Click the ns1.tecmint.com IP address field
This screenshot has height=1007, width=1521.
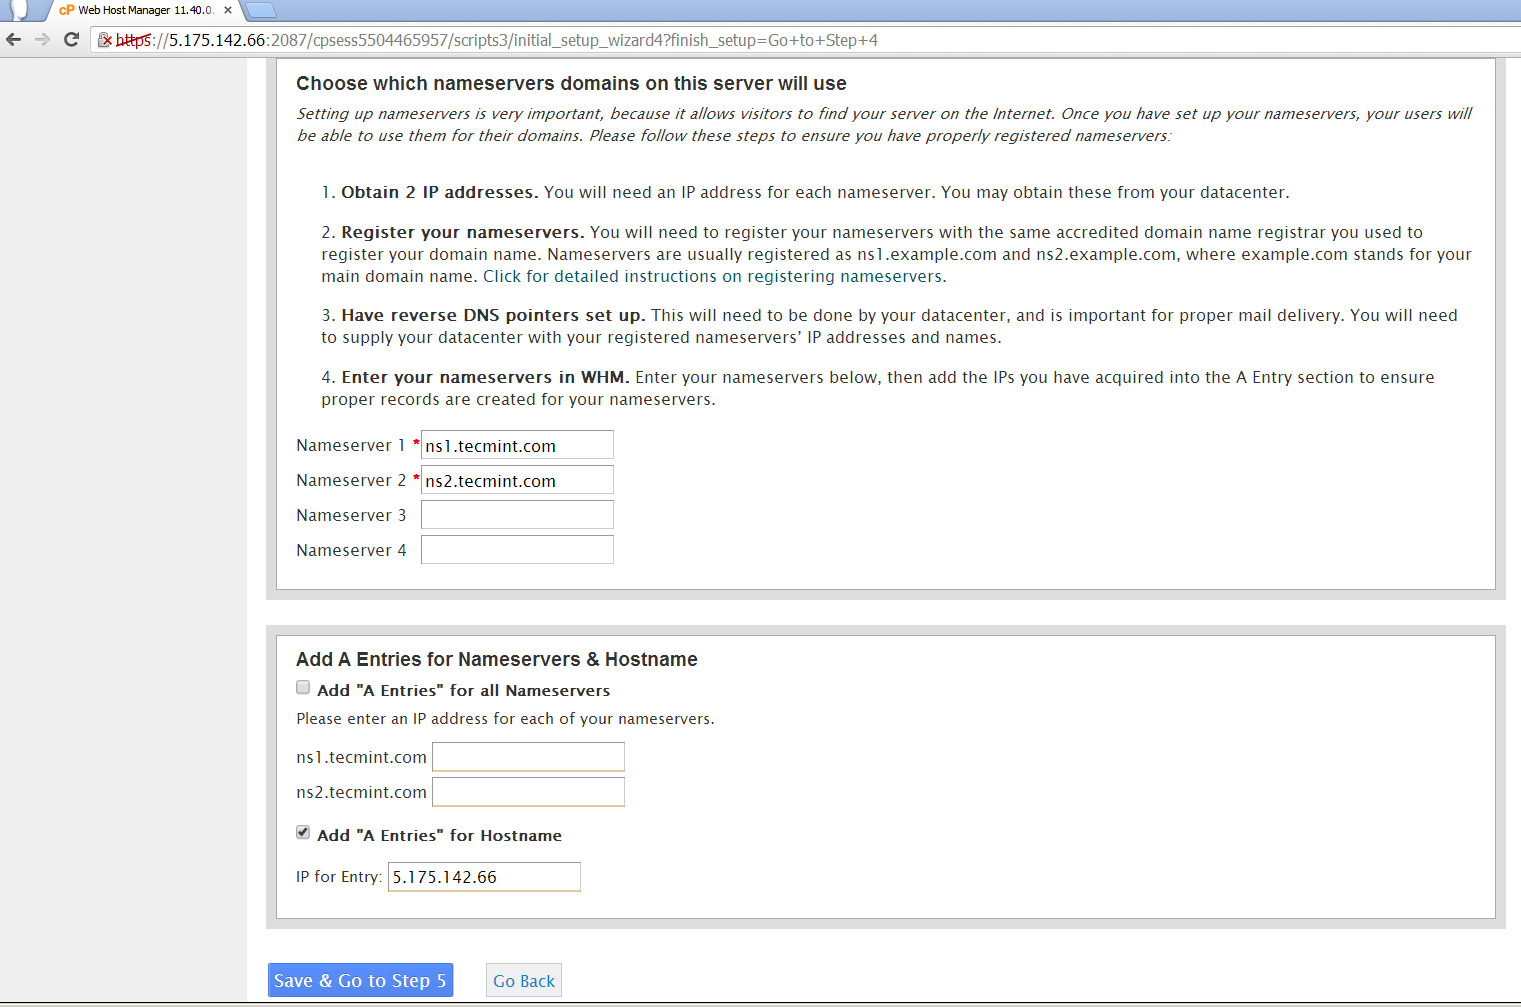528,757
